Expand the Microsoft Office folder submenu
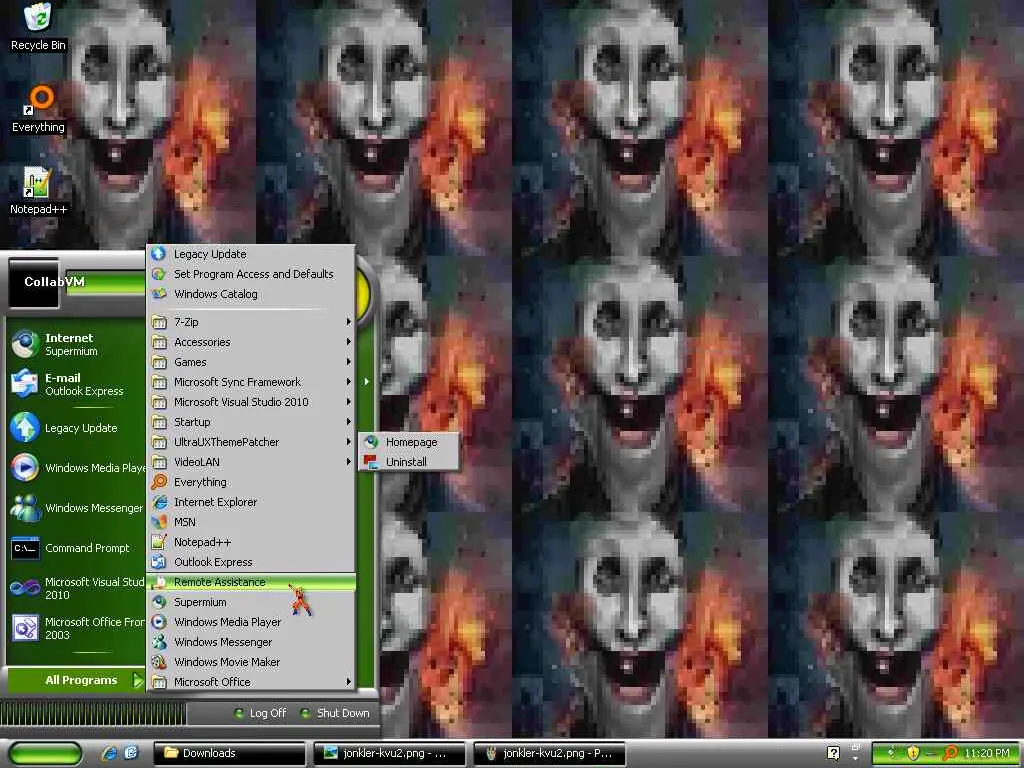The image size is (1024, 768). tap(251, 682)
